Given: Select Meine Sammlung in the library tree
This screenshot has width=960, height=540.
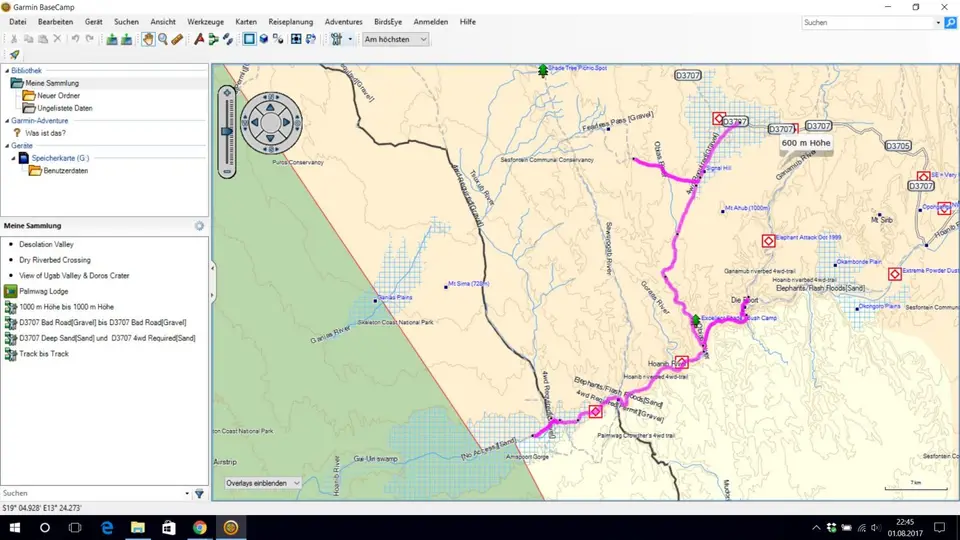Looking at the screenshot, I should [x=52, y=83].
